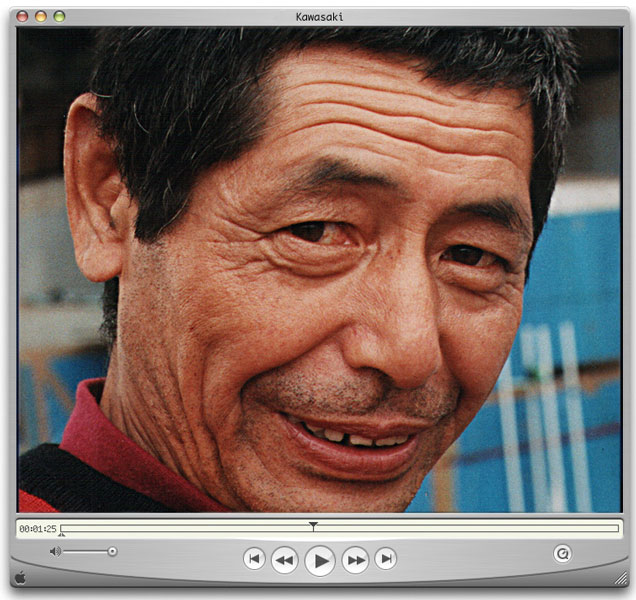Jump to the end of the movie

tap(385, 559)
